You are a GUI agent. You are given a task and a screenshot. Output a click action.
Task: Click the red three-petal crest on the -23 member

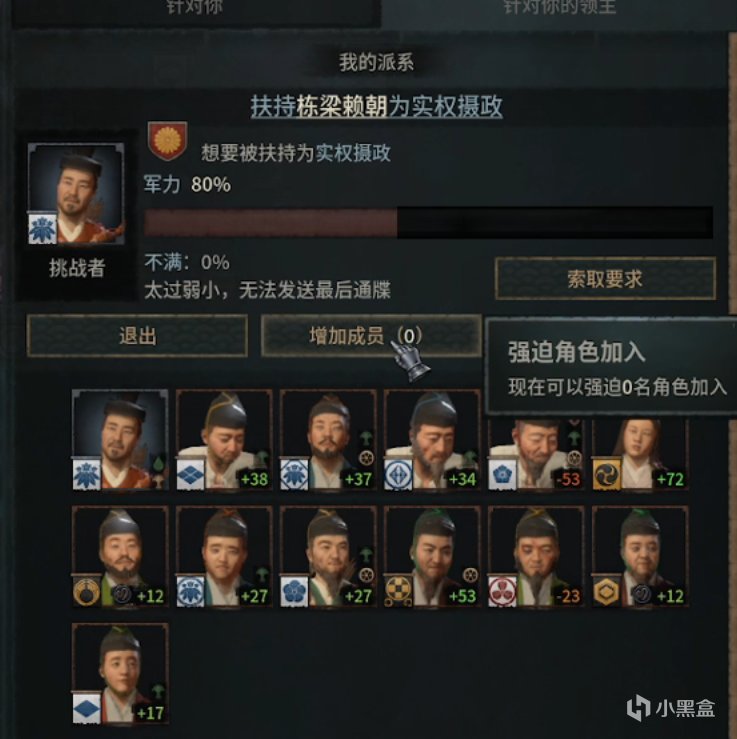pyautogui.click(x=502, y=591)
